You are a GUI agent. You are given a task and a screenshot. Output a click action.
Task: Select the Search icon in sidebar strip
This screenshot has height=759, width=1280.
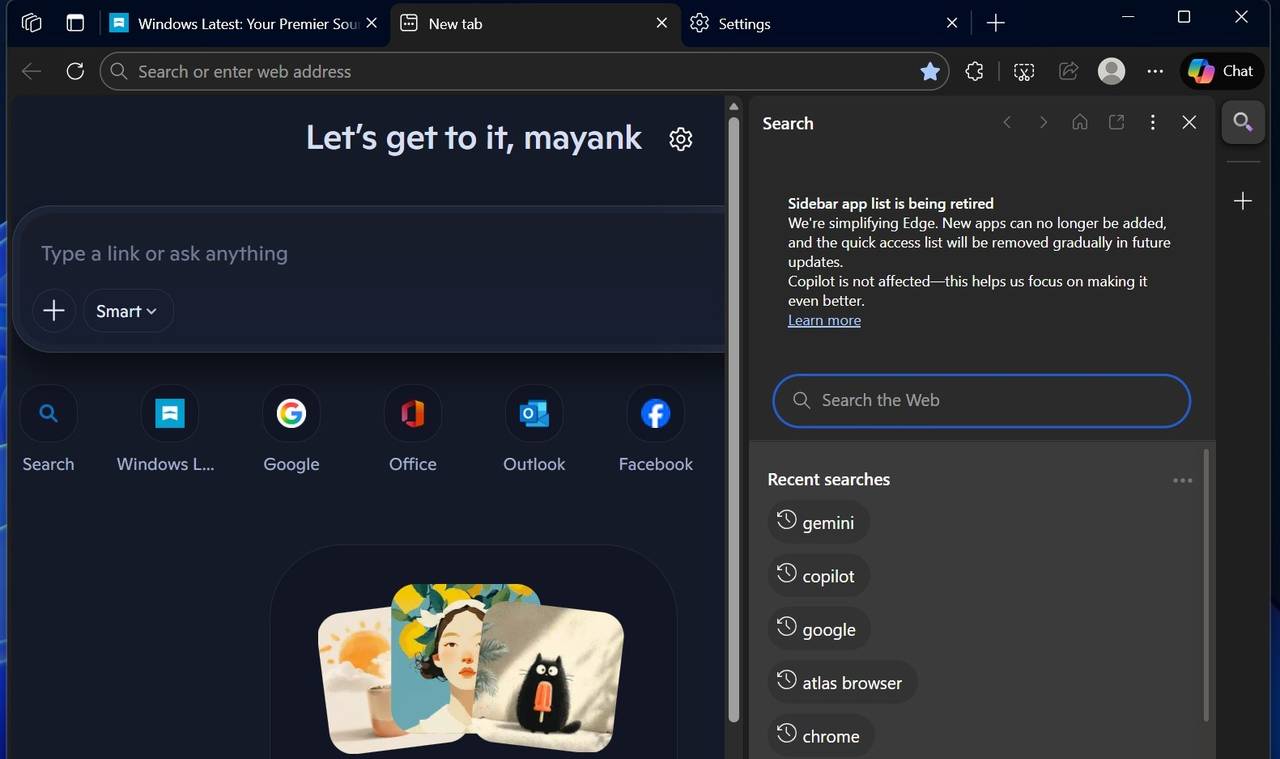[1243, 122]
